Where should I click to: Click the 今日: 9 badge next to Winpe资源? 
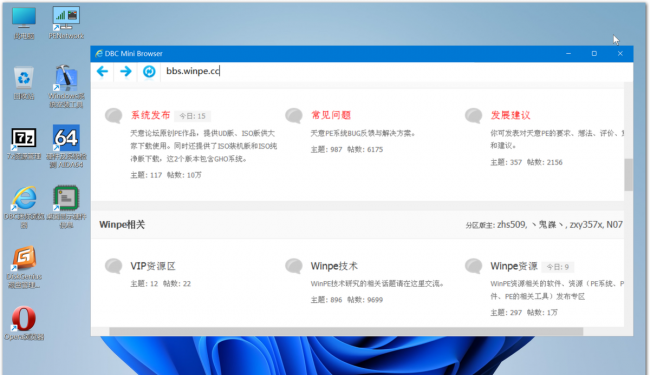click(x=558, y=267)
